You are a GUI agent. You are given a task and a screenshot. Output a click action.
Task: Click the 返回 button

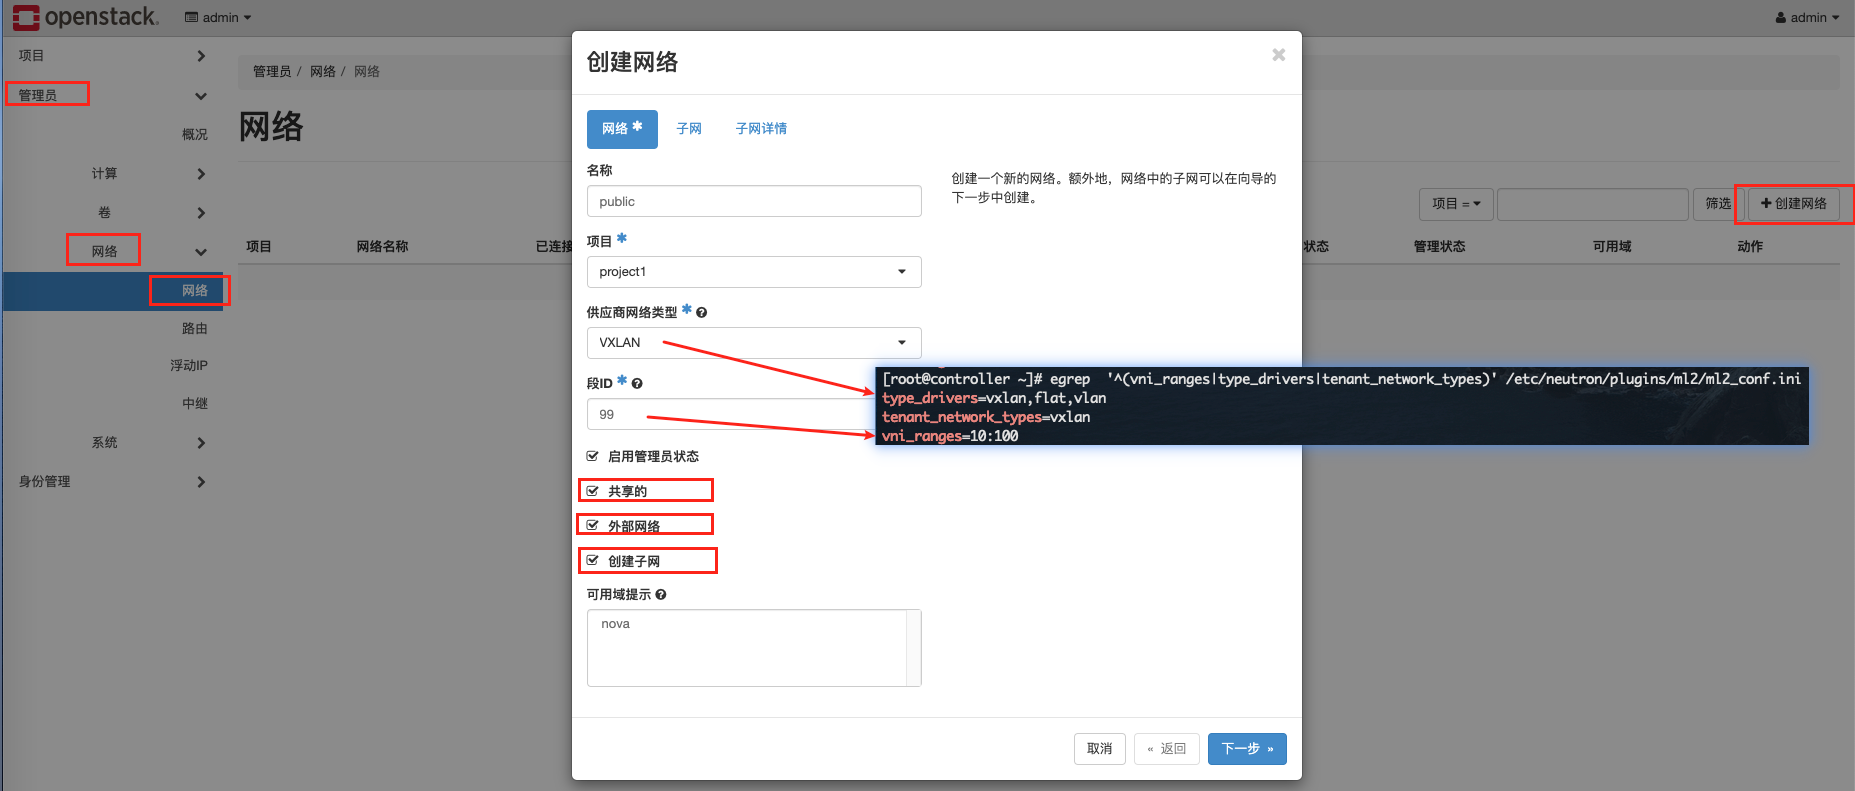pyautogui.click(x=1167, y=749)
